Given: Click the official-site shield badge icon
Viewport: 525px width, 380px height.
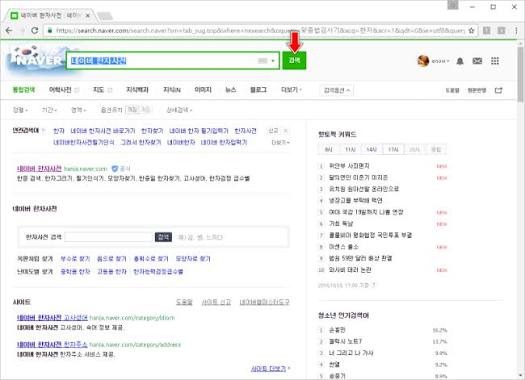Looking at the screenshot, I should (x=115, y=168).
